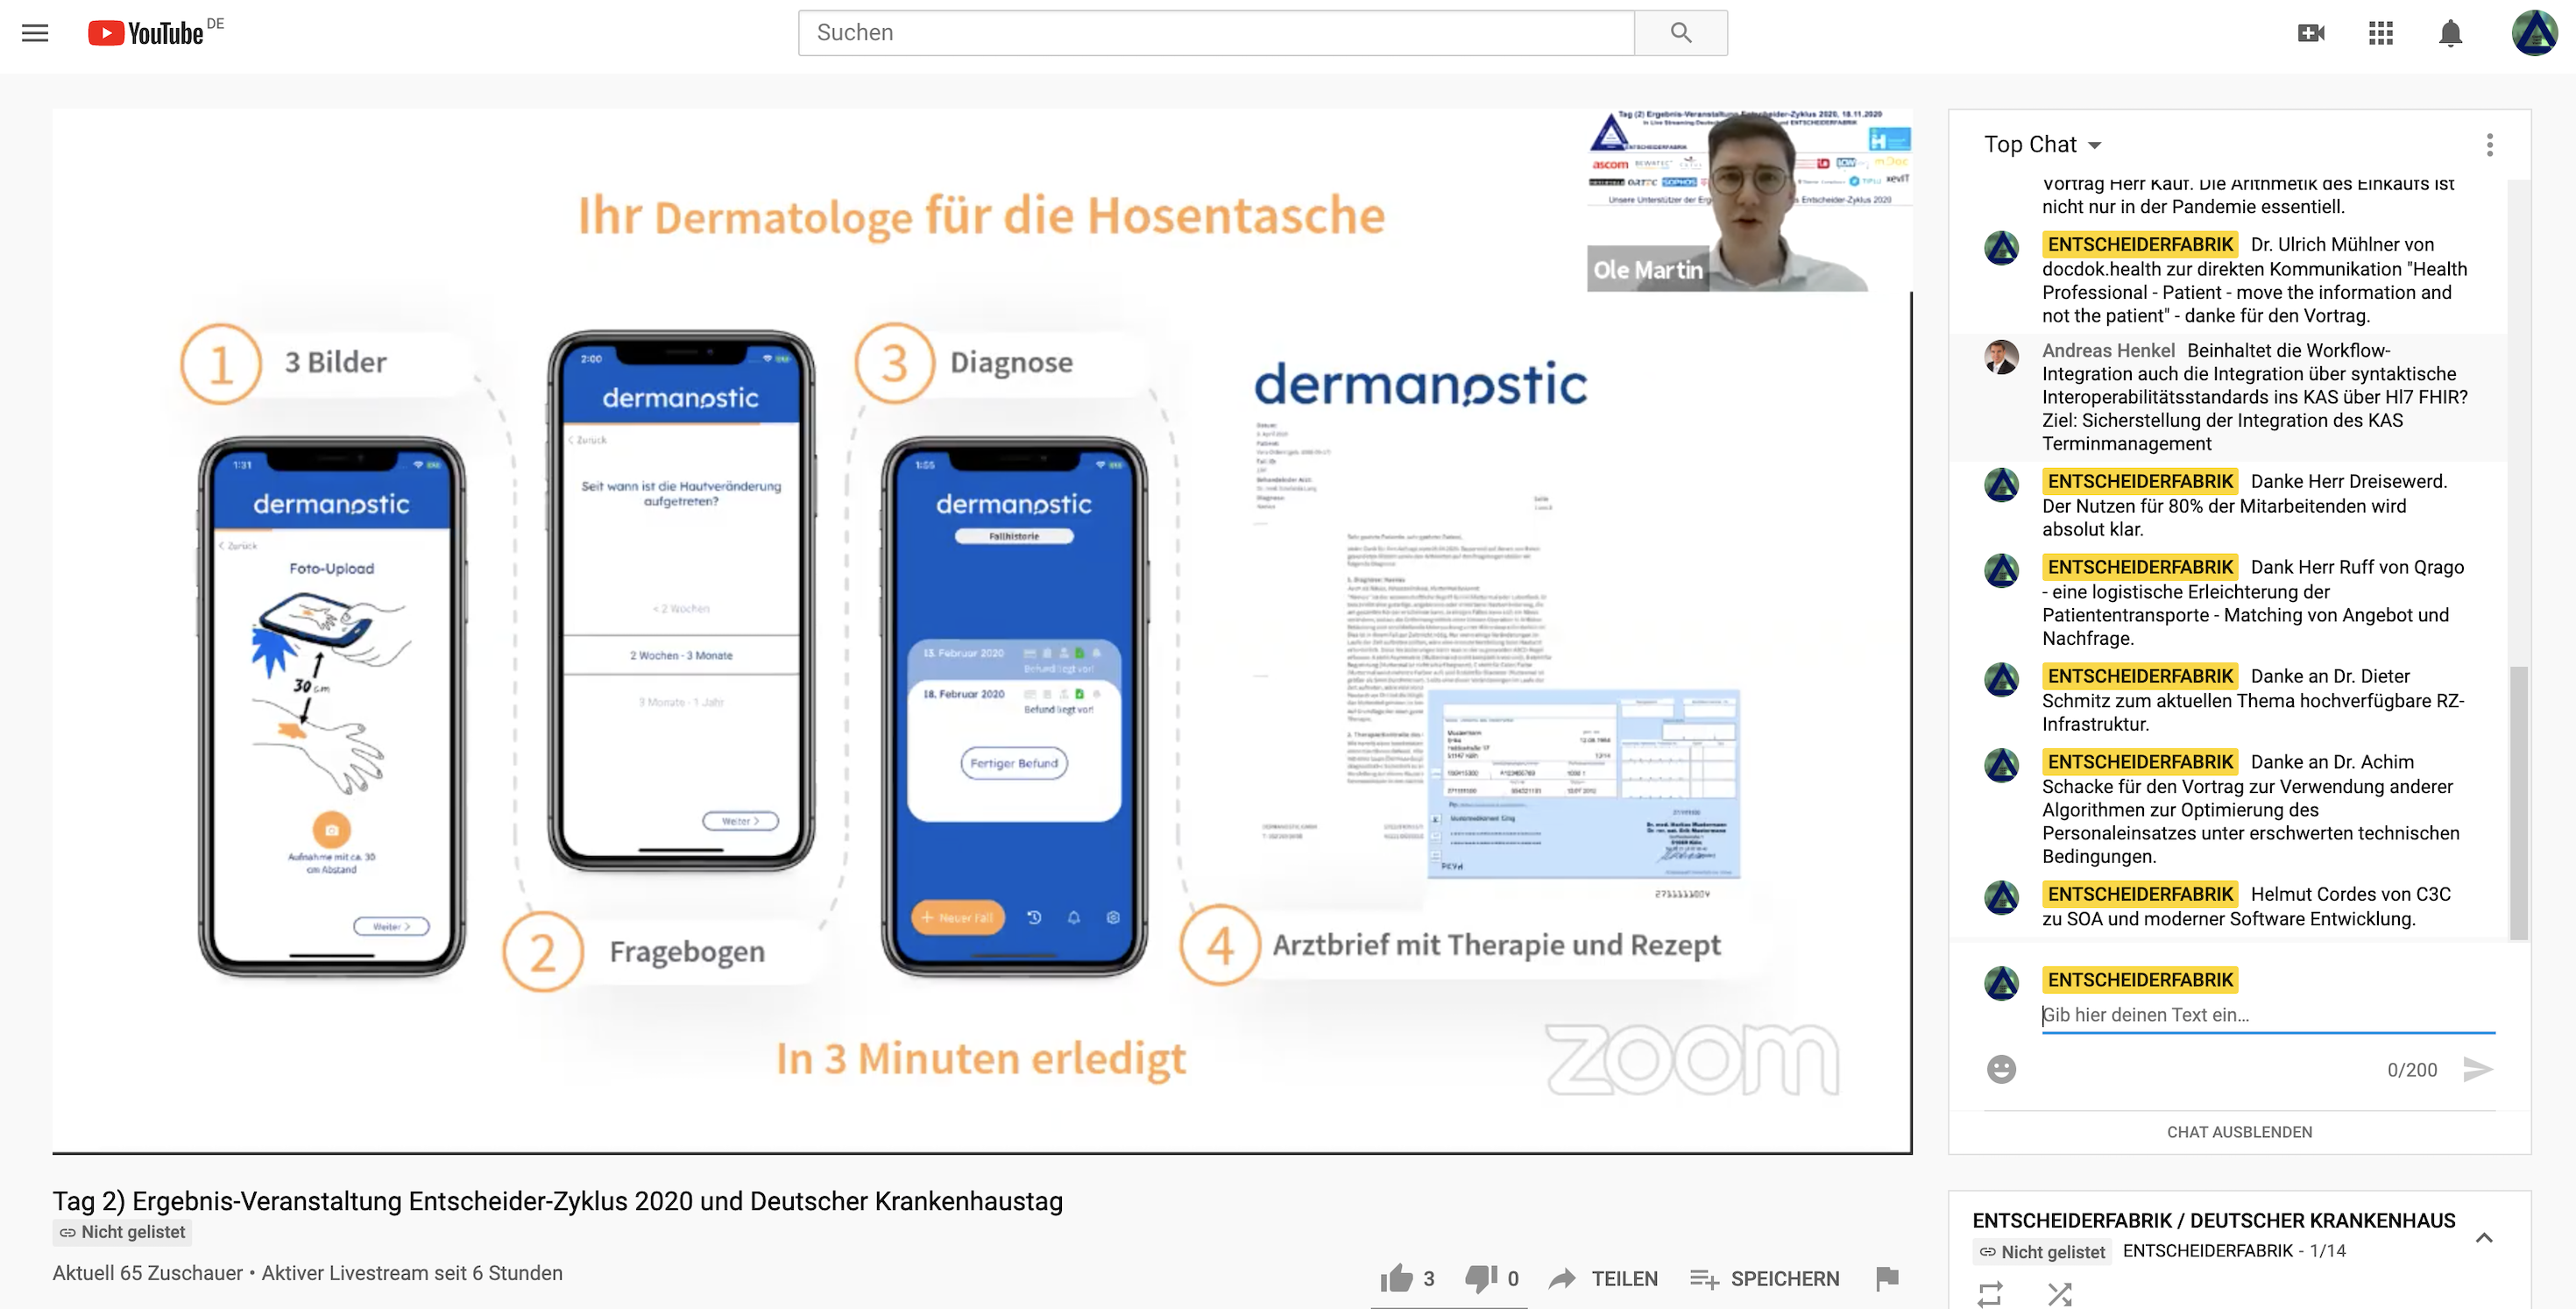Click avatar beside the Dr. Achim Schacke message

pyautogui.click(x=2001, y=765)
